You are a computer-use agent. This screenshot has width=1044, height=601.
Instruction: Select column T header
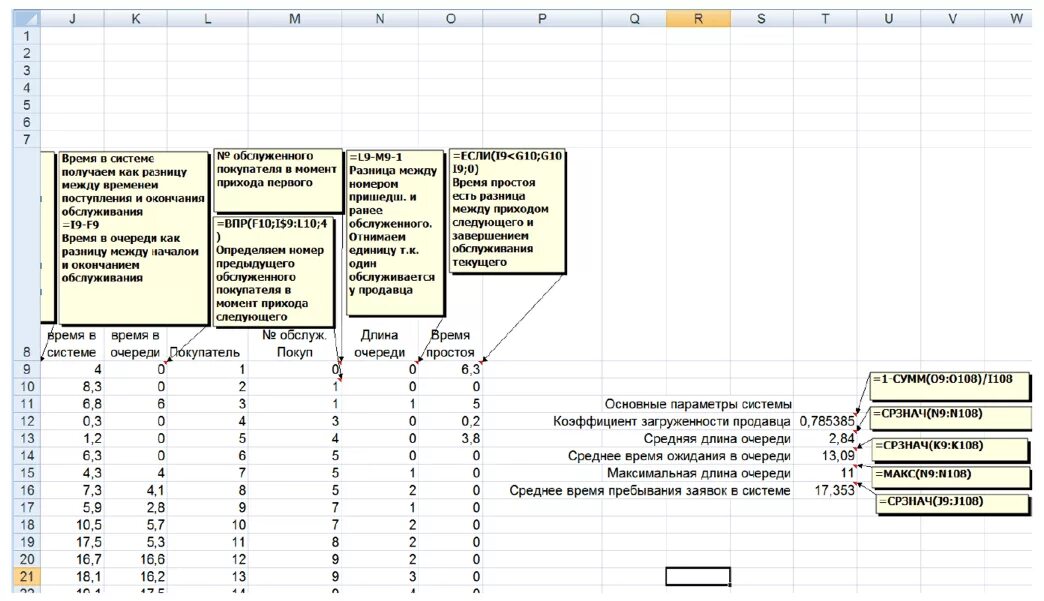pos(825,19)
